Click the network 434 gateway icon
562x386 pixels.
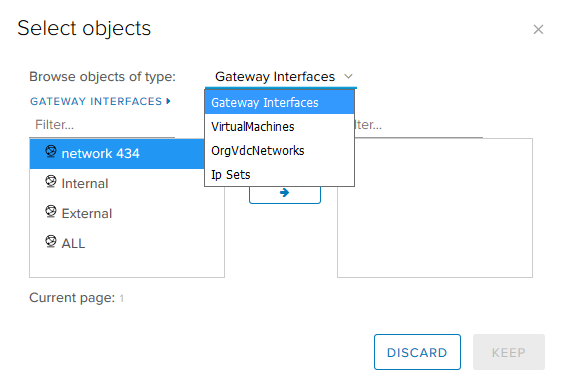(x=51, y=152)
